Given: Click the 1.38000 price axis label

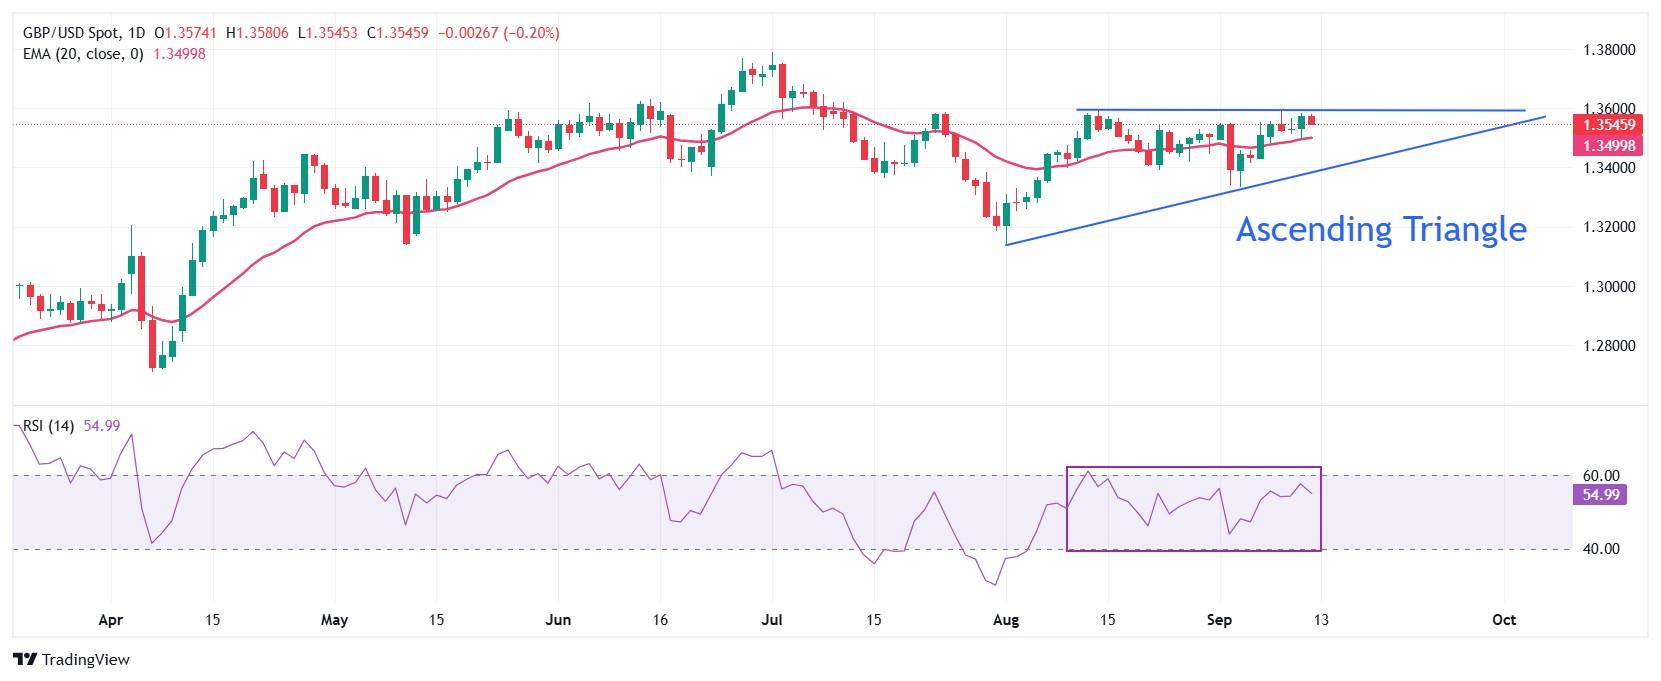Looking at the screenshot, I should [x=1609, y=50].
